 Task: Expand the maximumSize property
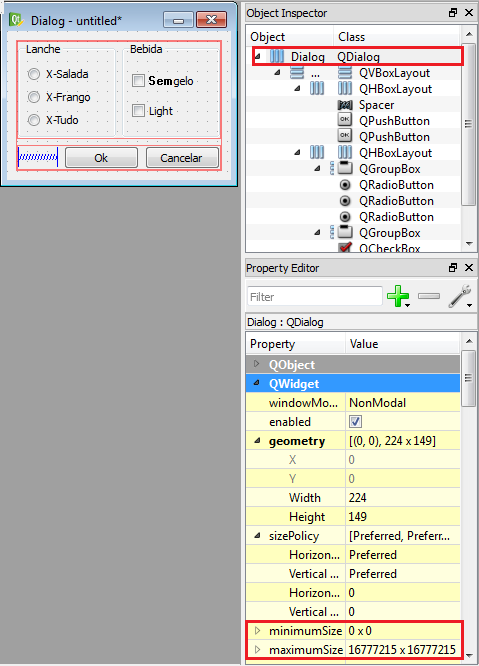coord(257,649)
